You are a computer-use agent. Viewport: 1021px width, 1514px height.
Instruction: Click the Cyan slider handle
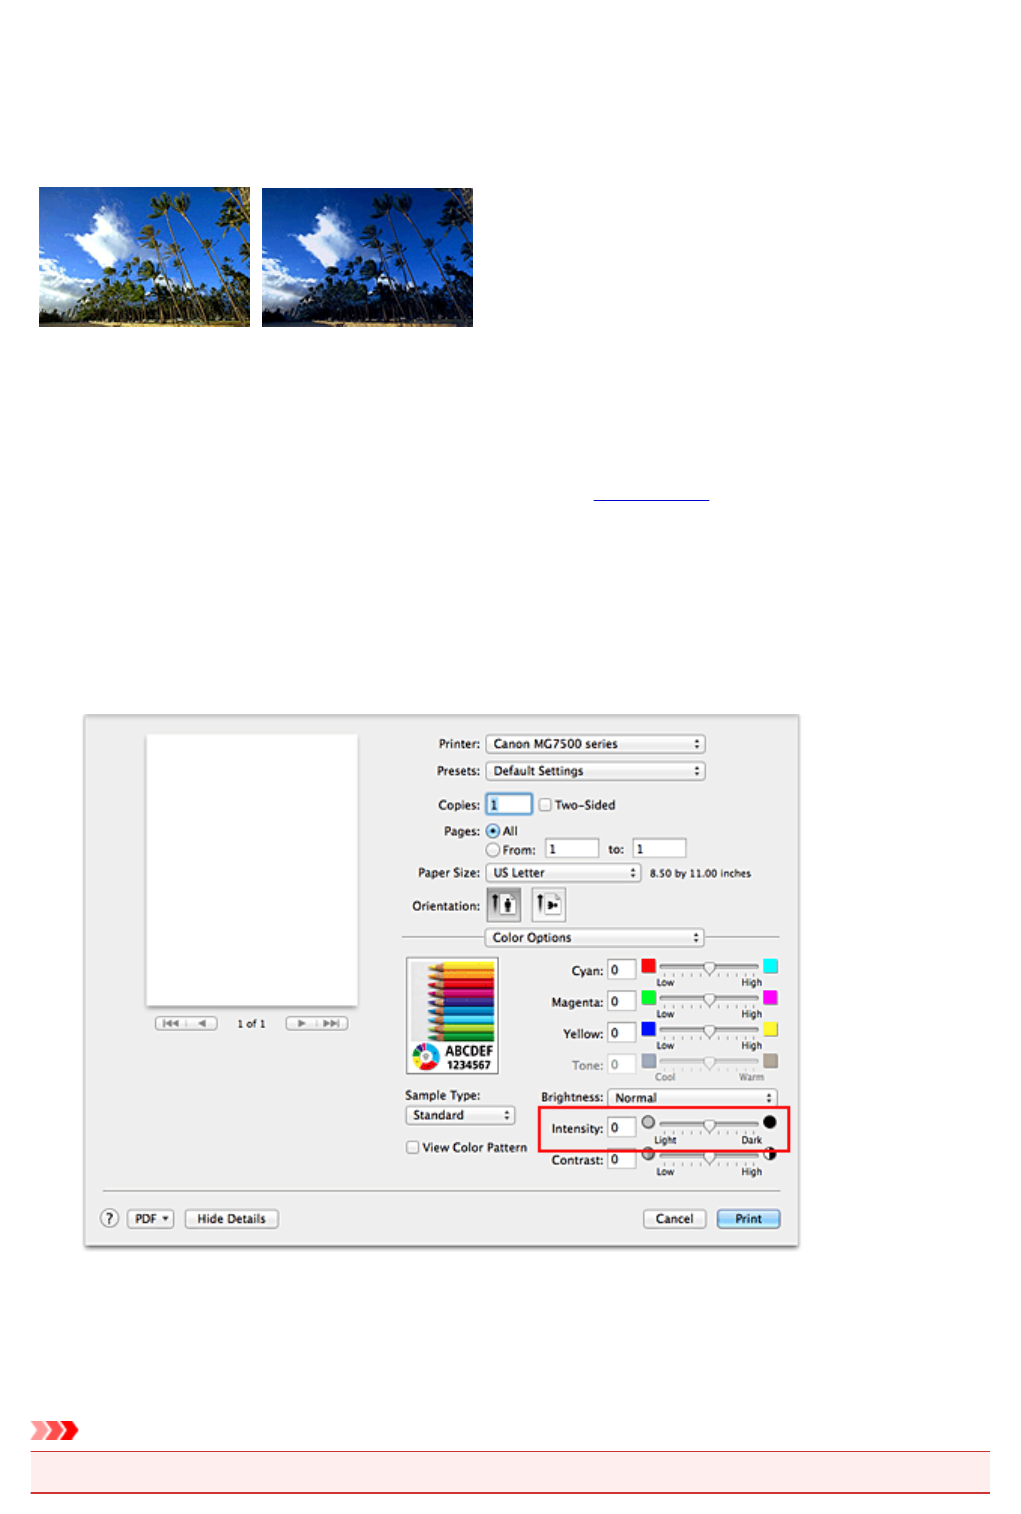pos(709,968)
